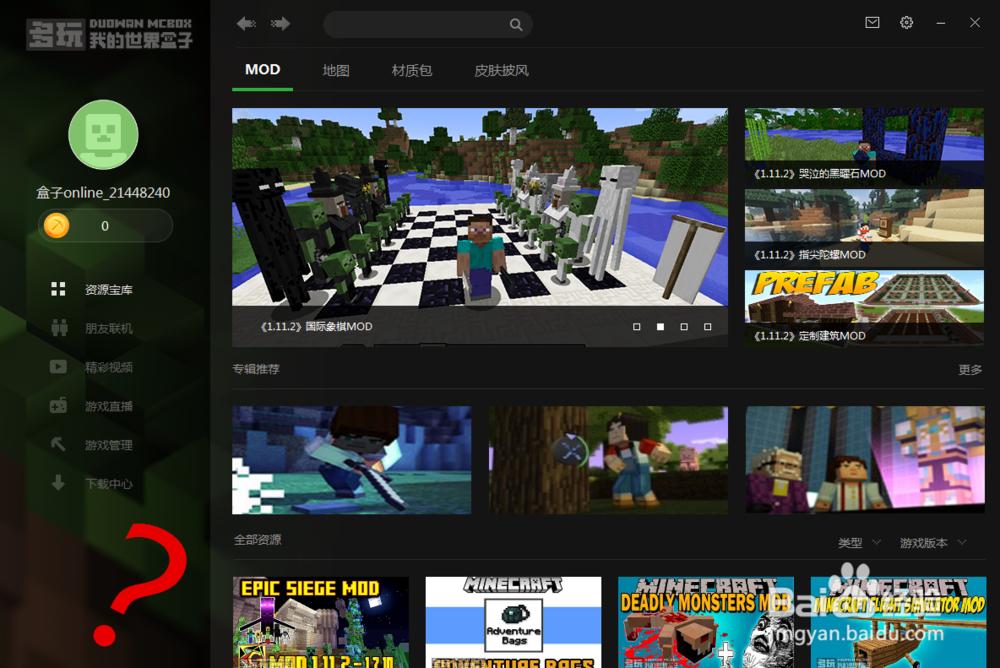The height and width of the screenshot is (668, 1000).
Task: Select the fourth carousel indicator dot
Action: coord(707,327)
